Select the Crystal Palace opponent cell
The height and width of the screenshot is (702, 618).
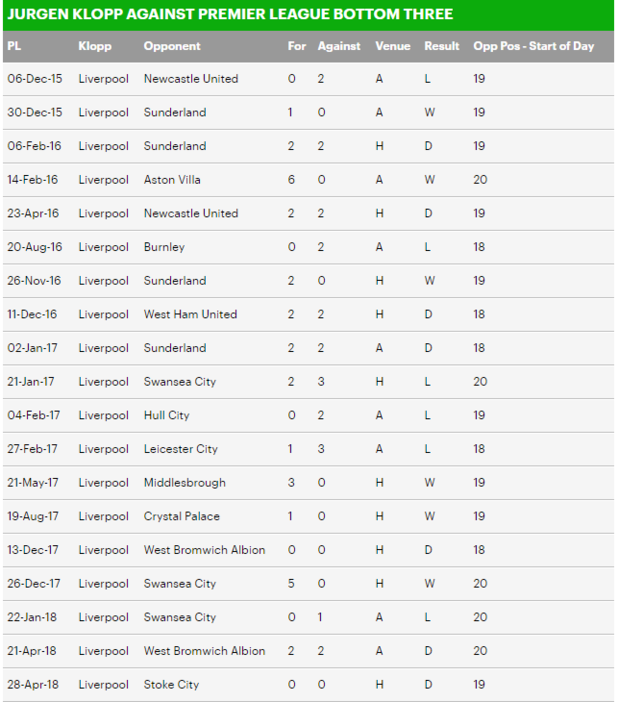(181, 516)
